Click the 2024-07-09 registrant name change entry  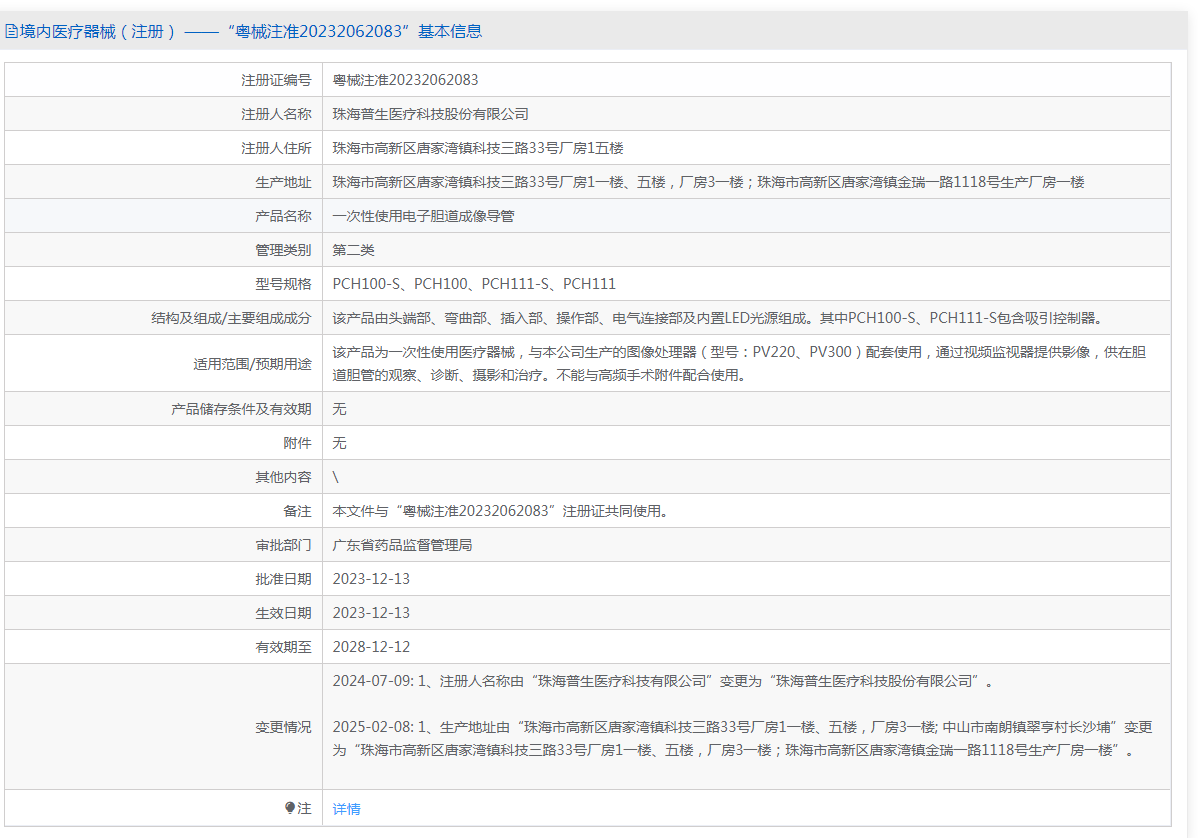click(663, 681)
